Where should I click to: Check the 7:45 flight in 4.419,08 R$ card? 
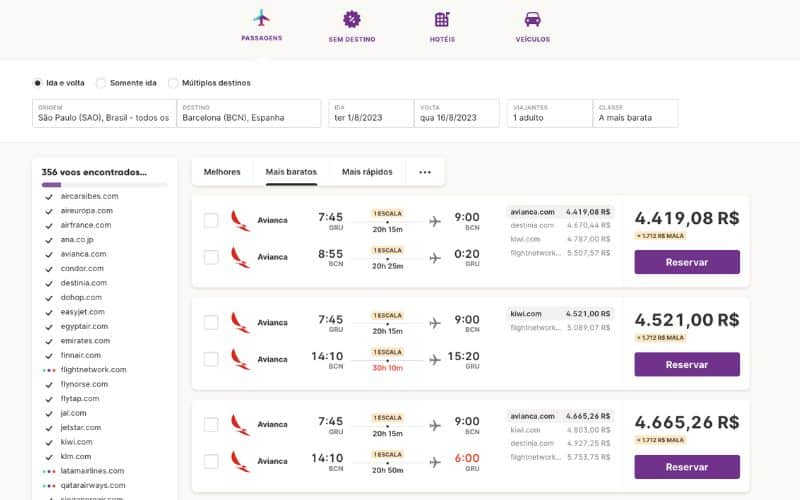(x=211, y=220)
